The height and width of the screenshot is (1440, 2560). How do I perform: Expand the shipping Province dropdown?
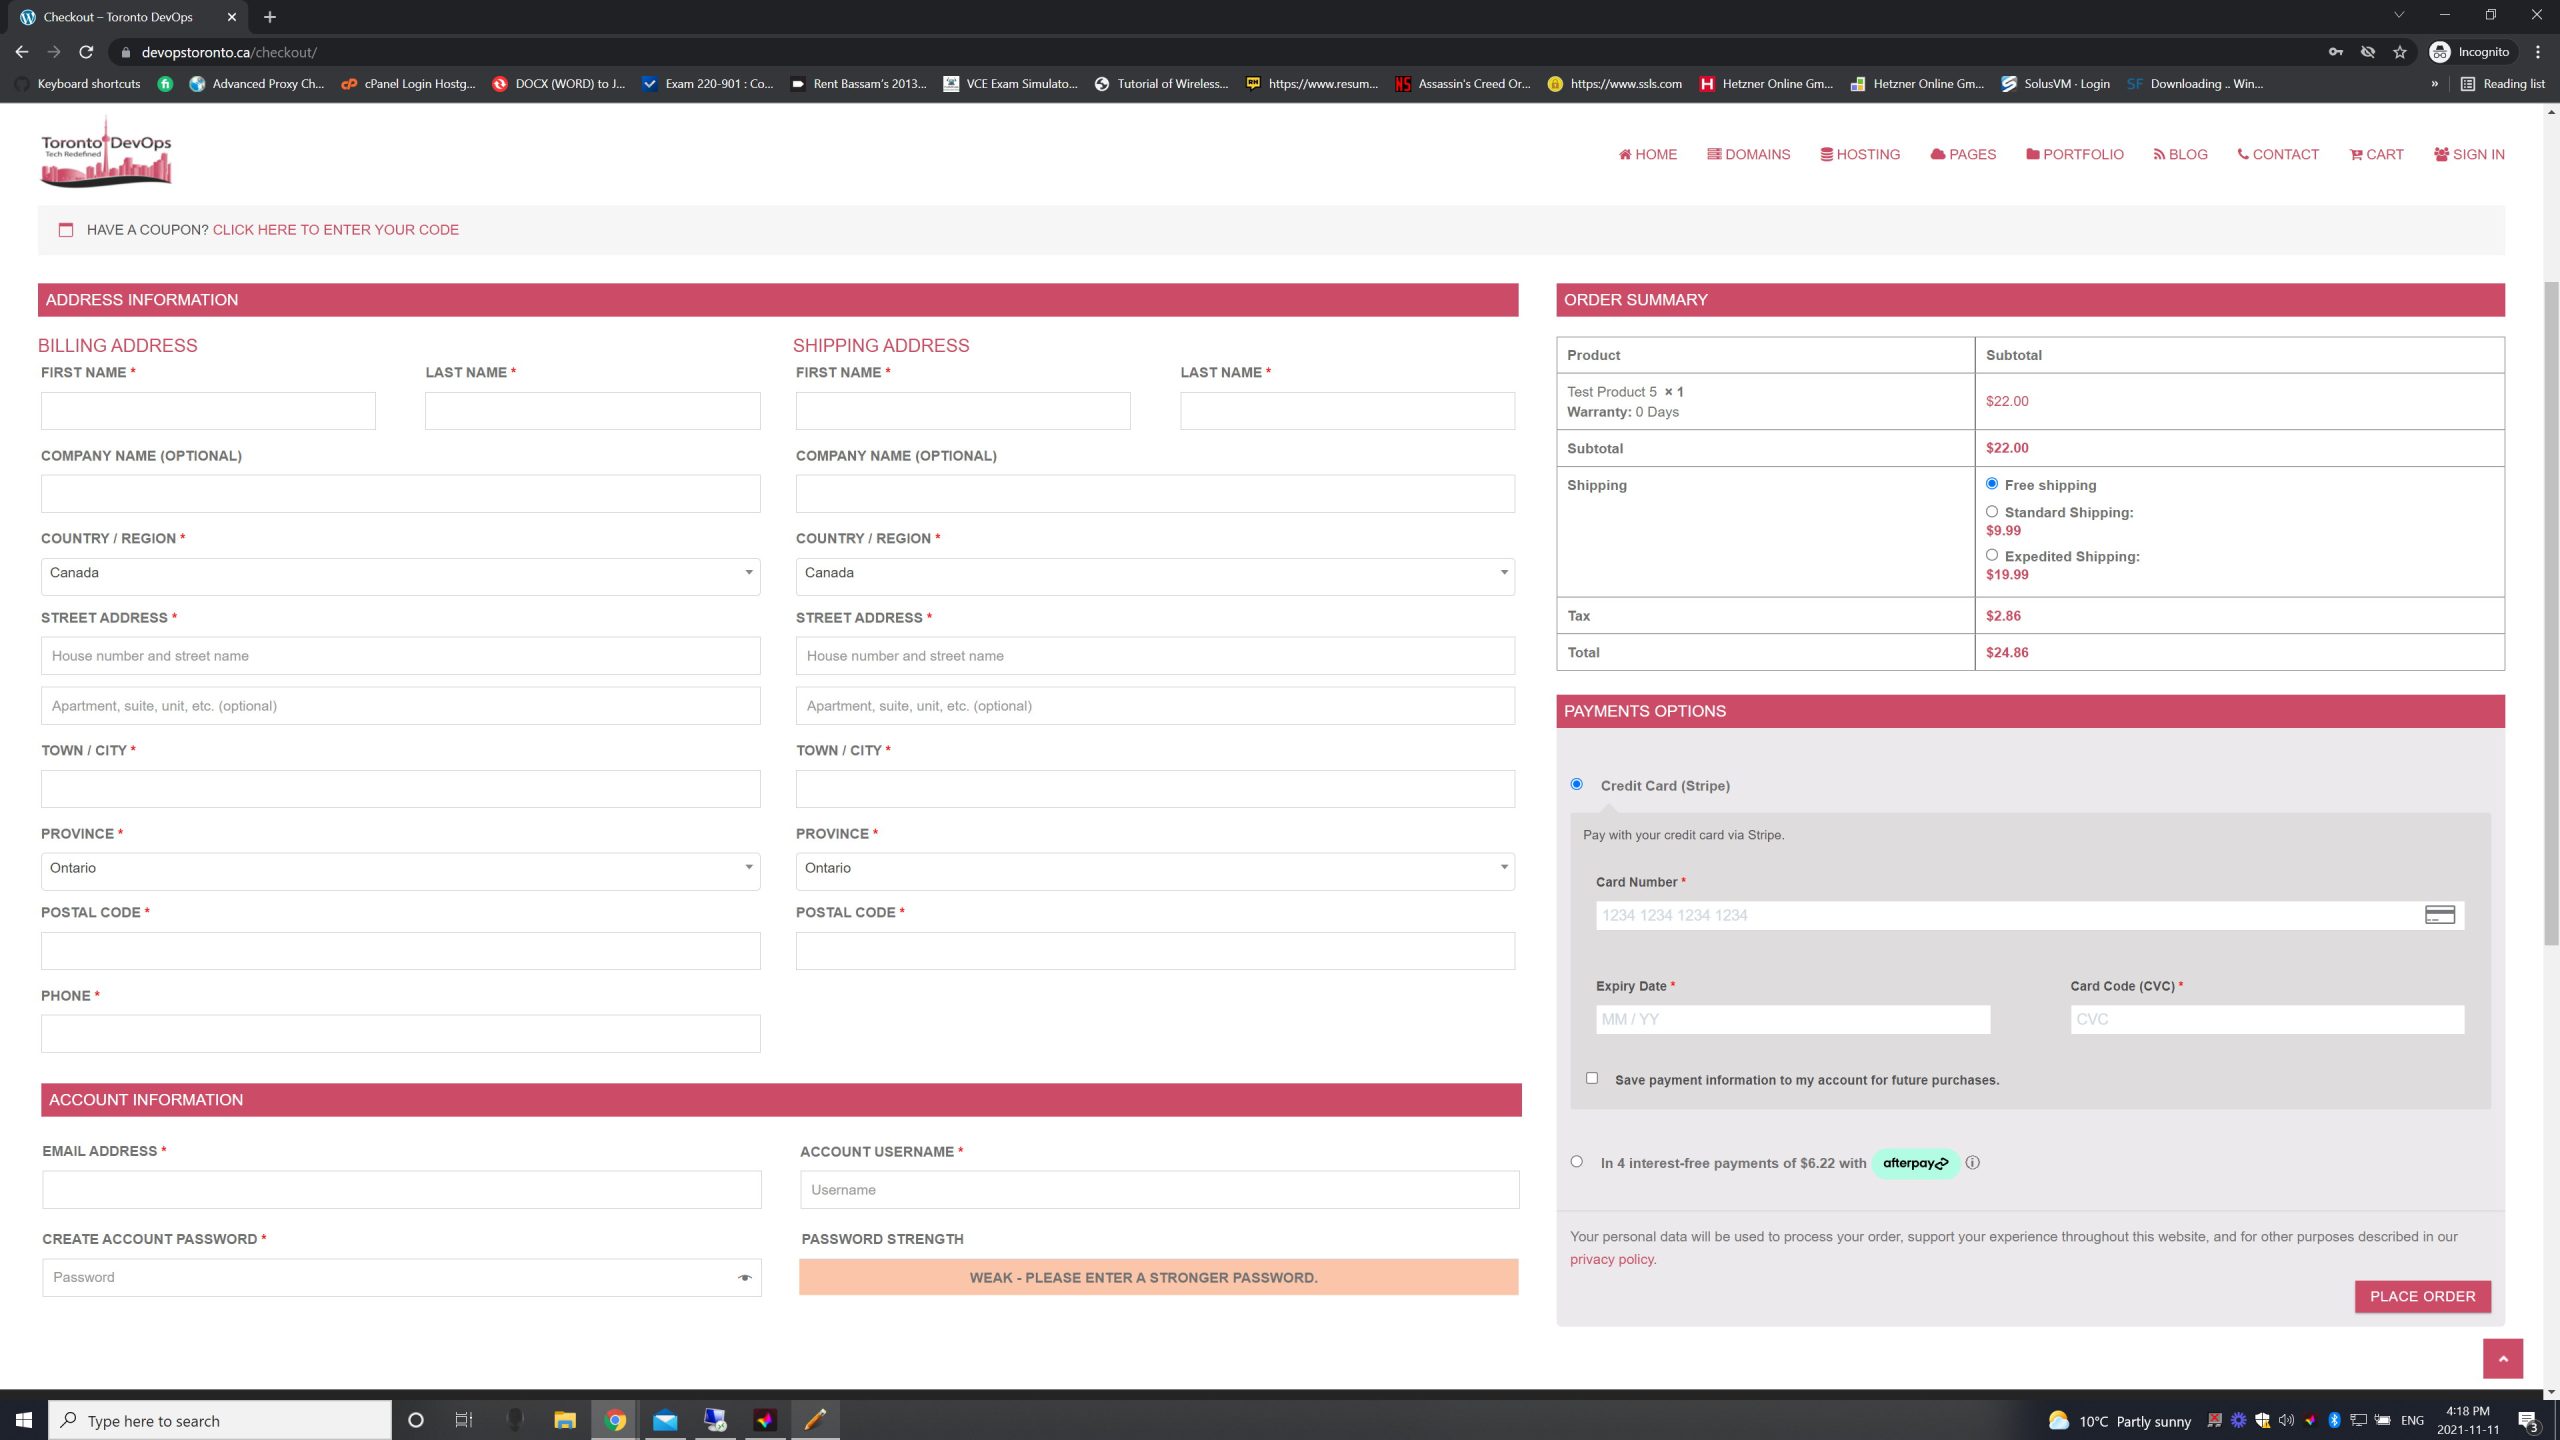click(1154, 868)
